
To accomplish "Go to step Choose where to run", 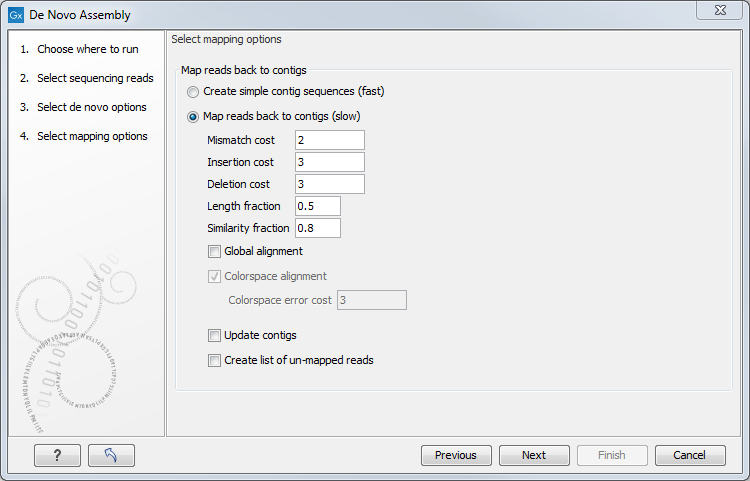I will pos(87,49).
